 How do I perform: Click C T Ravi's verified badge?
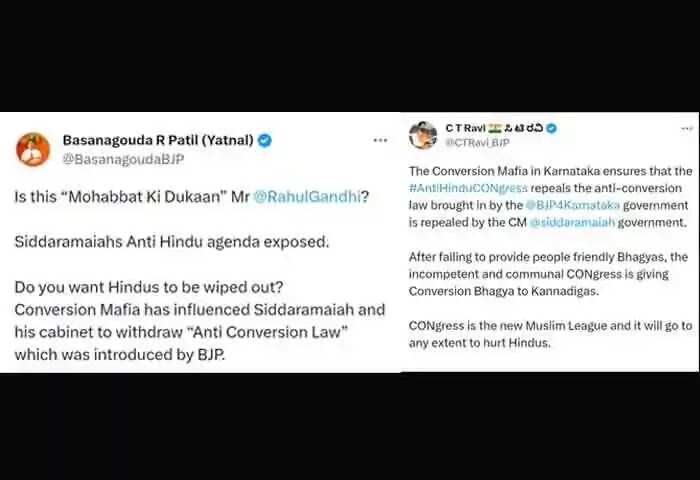552,128
